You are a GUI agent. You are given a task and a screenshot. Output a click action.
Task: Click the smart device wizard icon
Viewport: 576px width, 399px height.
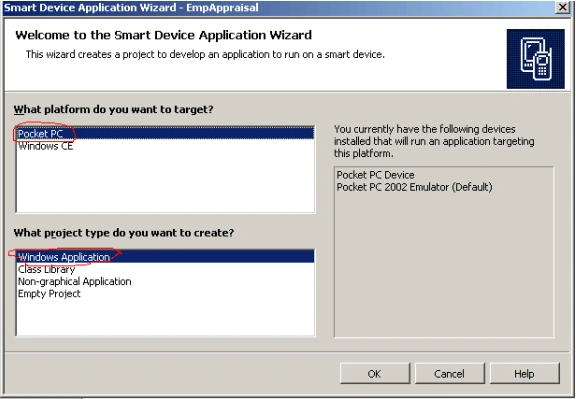click(x=536, y=59)
